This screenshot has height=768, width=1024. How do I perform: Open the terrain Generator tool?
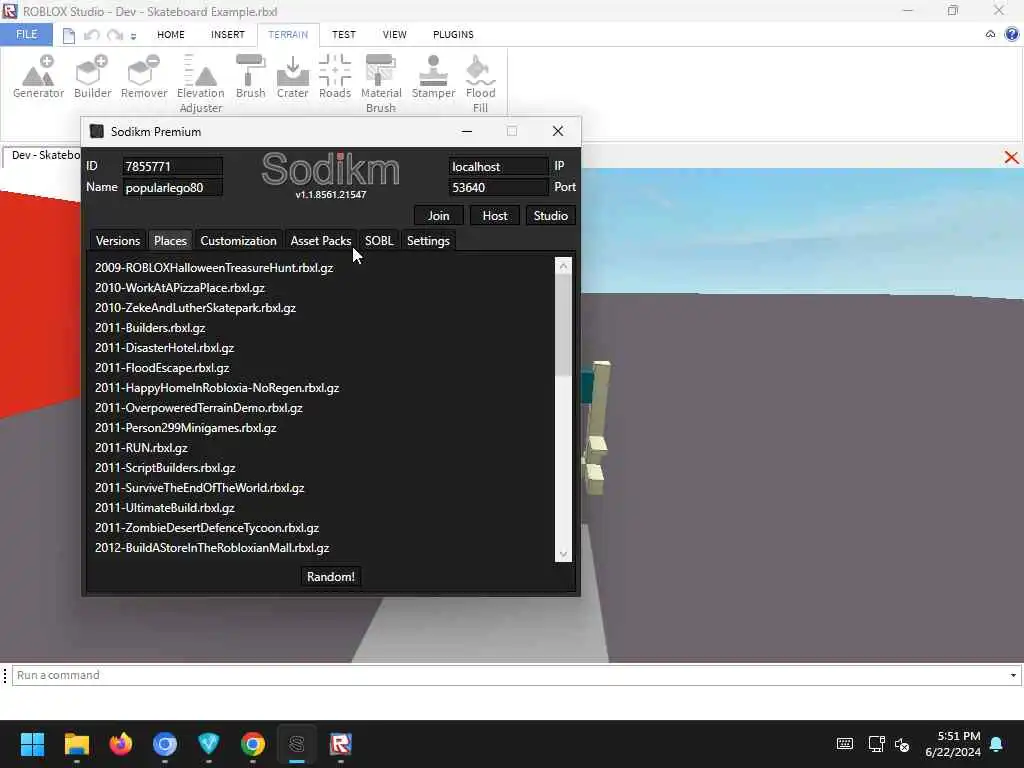pos(39,76)
